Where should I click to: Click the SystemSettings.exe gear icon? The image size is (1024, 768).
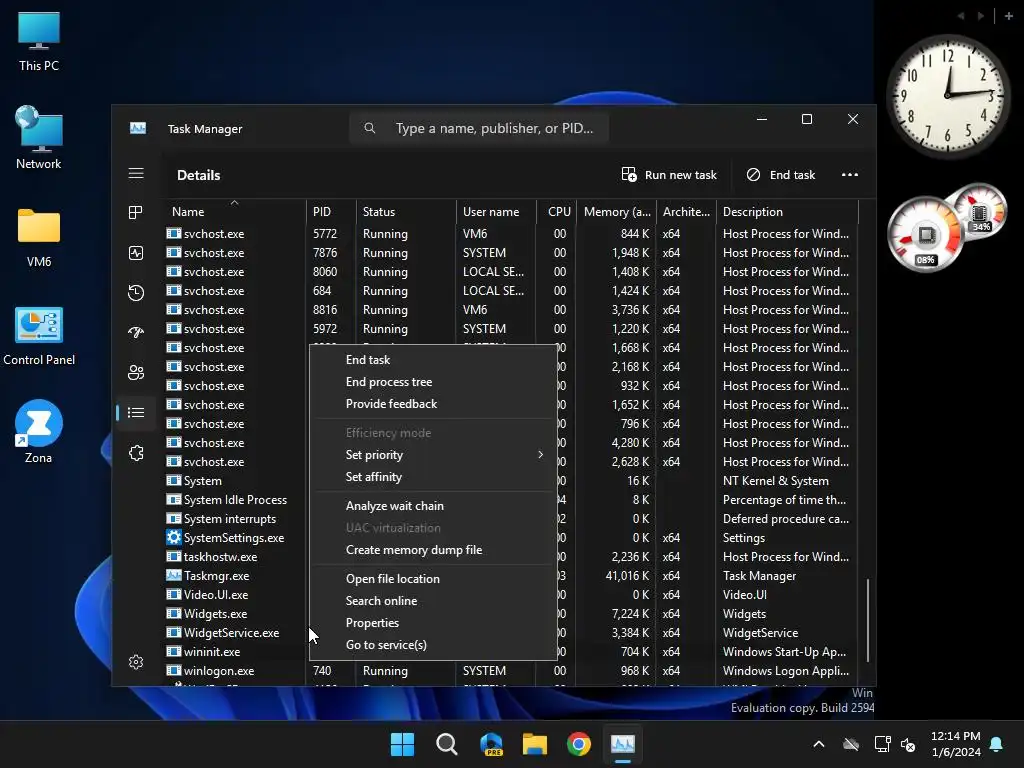tap(173, 537)
